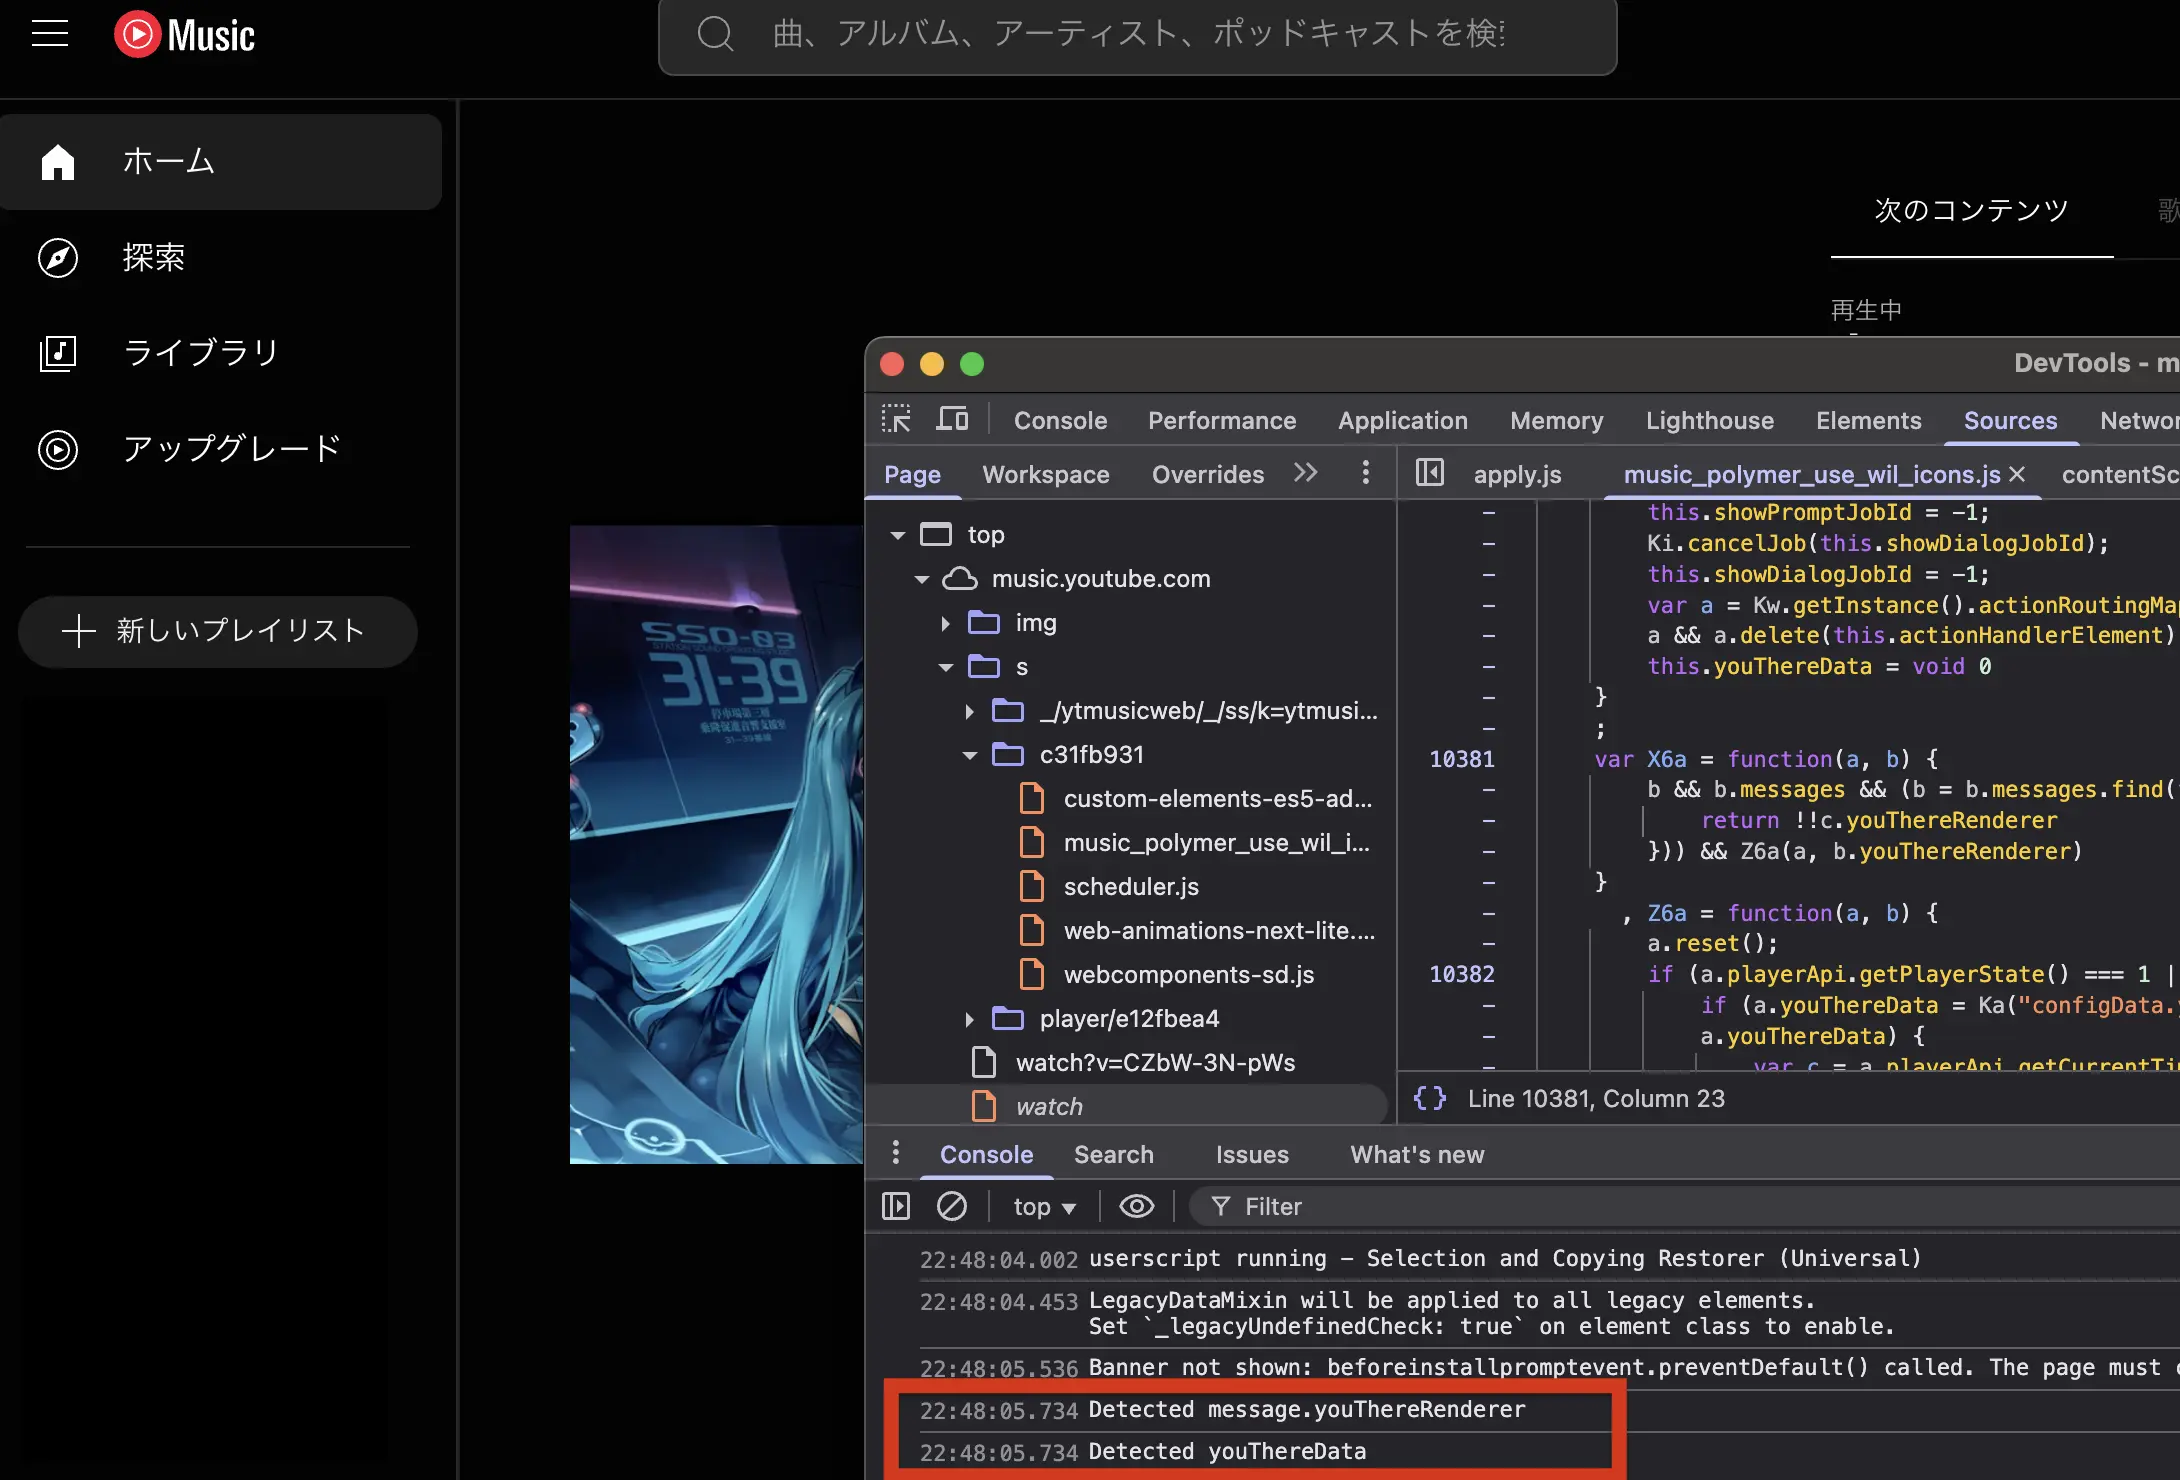Click the pretty-print braces icon
This screenshot has width=2180, height=1480.
point(1430,1099)
